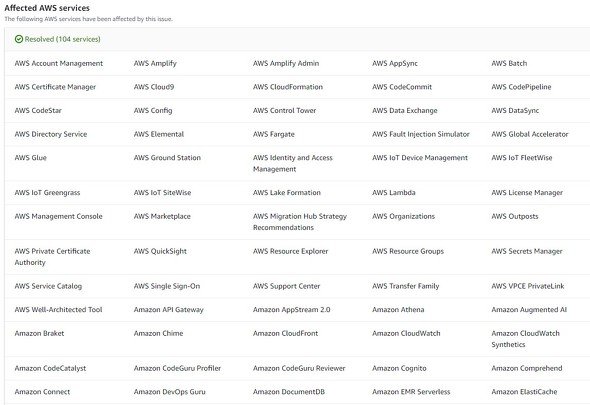This screenshot has height=405, width=590.
Task: Select AWS Fault Injection Simulator
Action: (x=421, y=134)
